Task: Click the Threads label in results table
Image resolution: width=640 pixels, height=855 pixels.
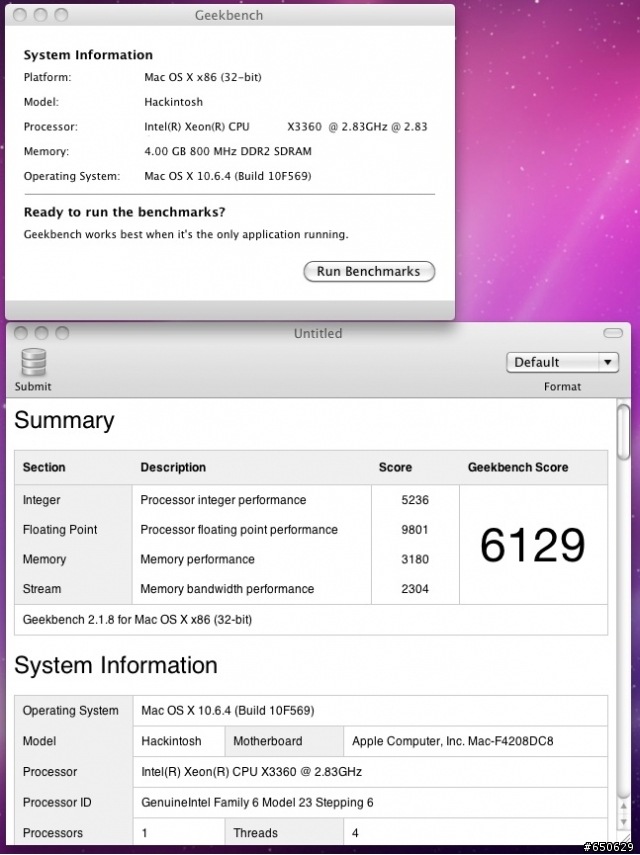Action: [x=255, y=833]
